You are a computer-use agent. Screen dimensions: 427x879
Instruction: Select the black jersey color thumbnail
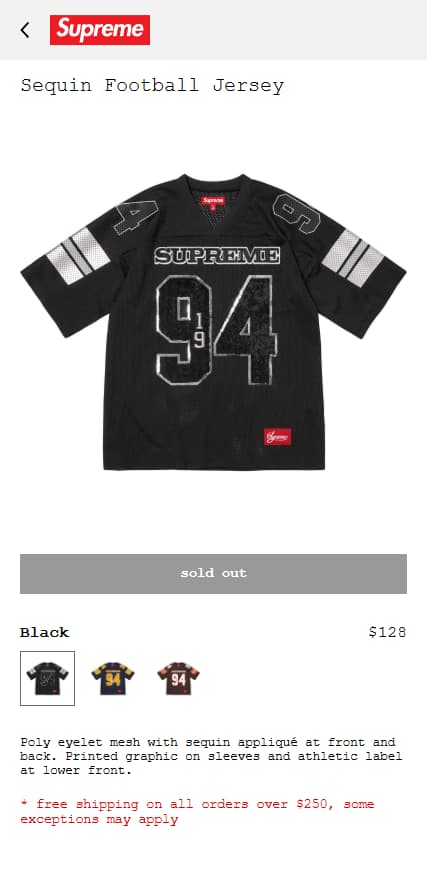click(48, 678)
